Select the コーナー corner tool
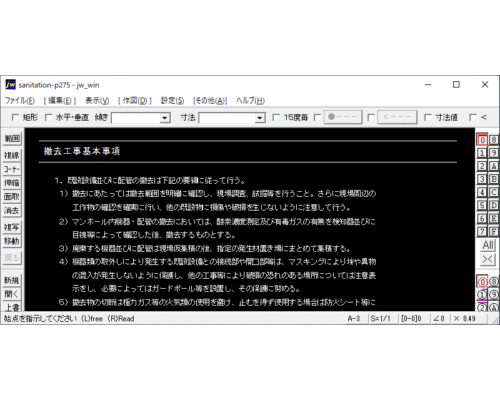500x400 pixels. tap(12, 169)
